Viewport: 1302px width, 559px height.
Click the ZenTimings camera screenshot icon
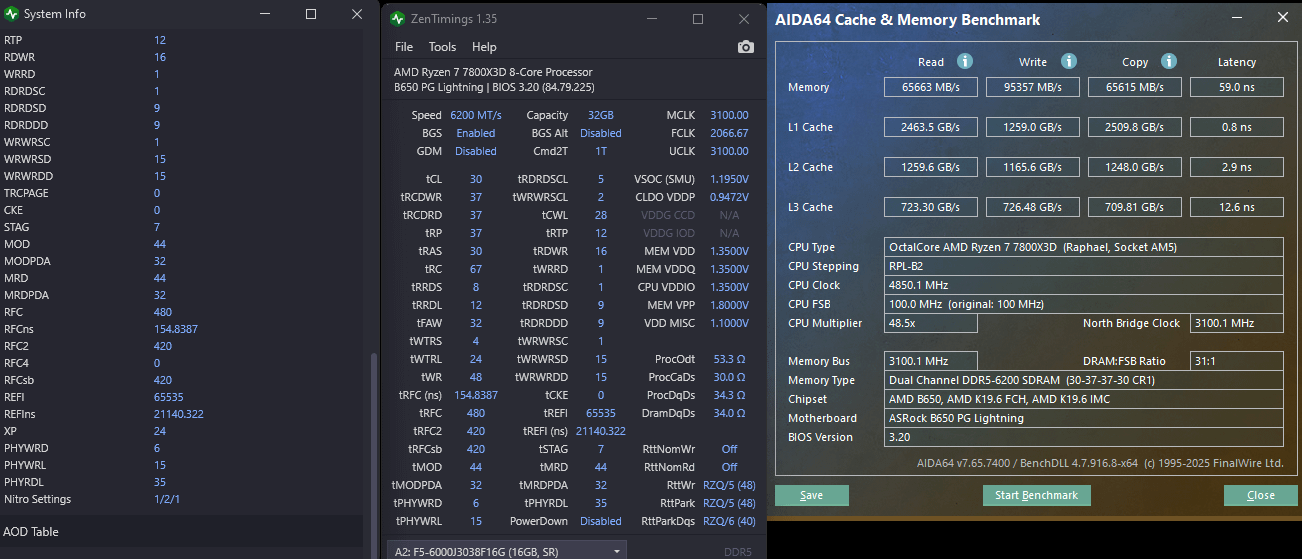tap(745, 47)
